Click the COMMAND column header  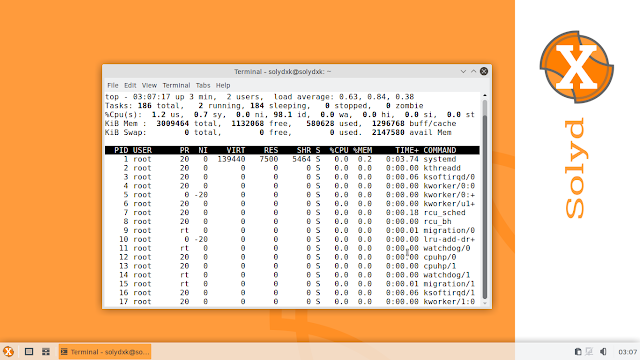(x=440, y=150)
